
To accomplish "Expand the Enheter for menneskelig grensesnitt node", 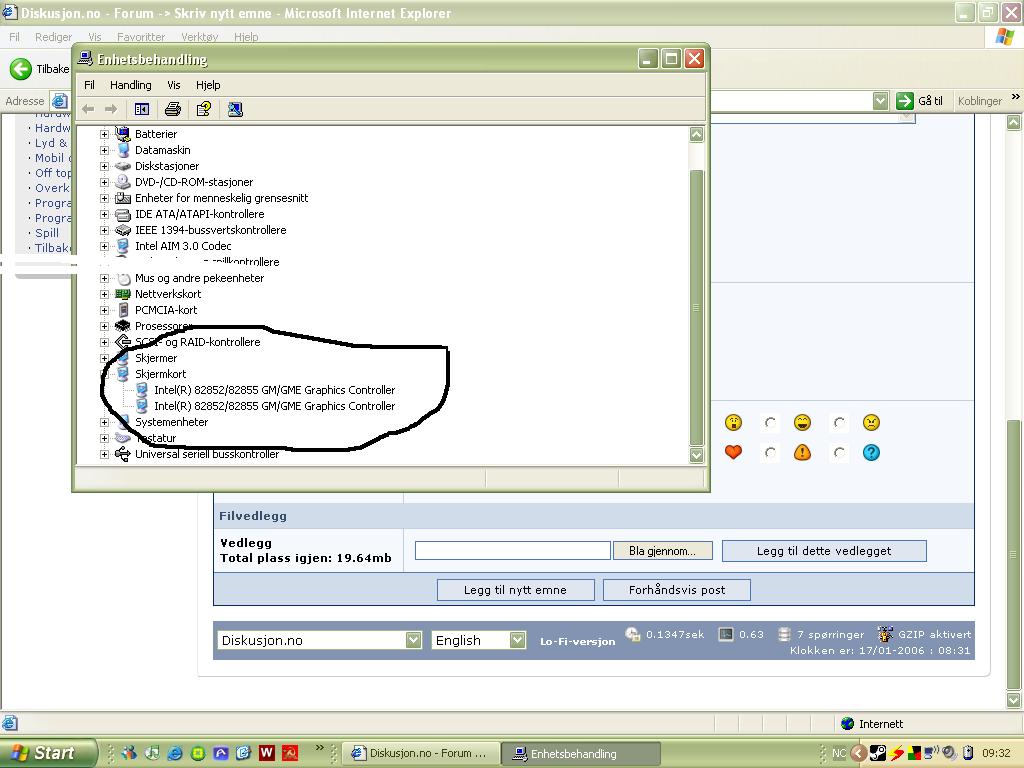I will click(104, 198).
